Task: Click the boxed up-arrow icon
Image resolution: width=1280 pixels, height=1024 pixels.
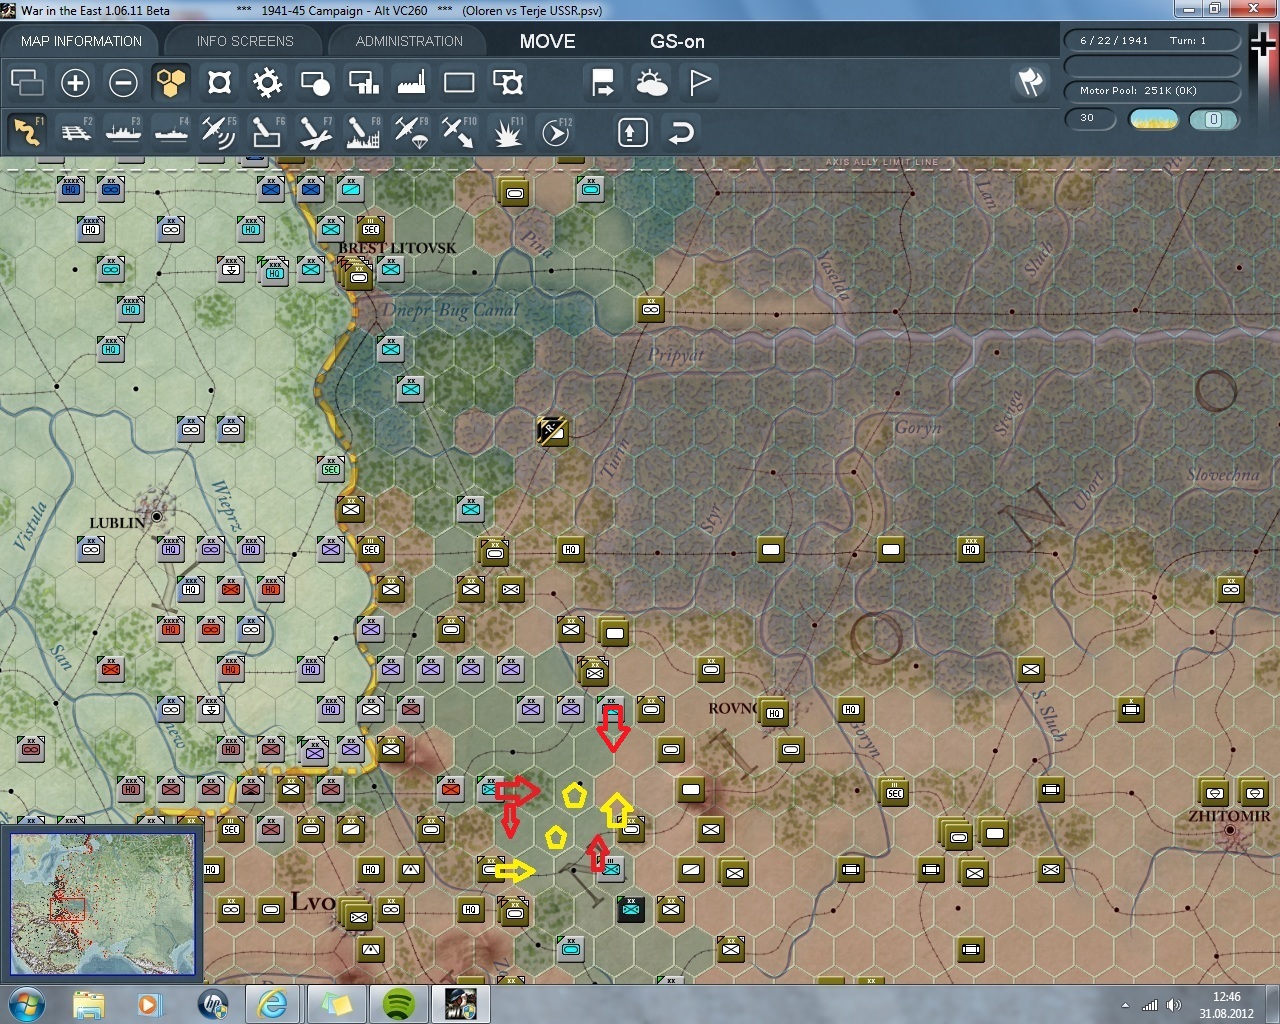Action: click(633, 132)
